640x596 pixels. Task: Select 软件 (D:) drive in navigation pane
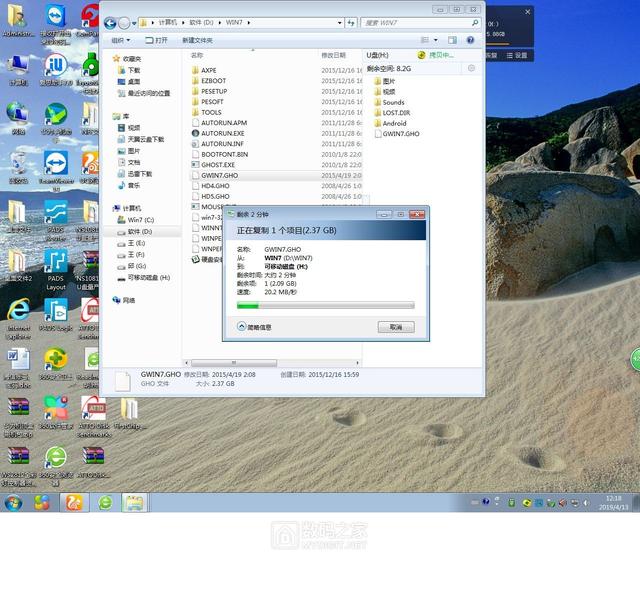point(139,231)
